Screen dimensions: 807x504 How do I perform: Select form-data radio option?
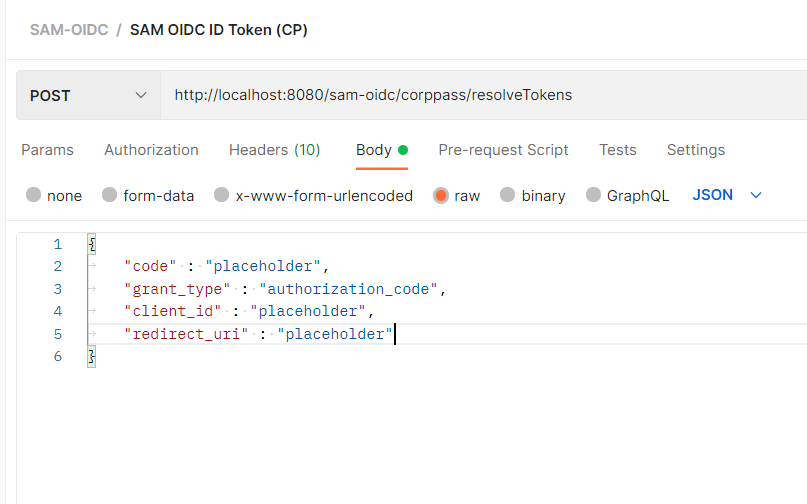[x=110, y=195]
